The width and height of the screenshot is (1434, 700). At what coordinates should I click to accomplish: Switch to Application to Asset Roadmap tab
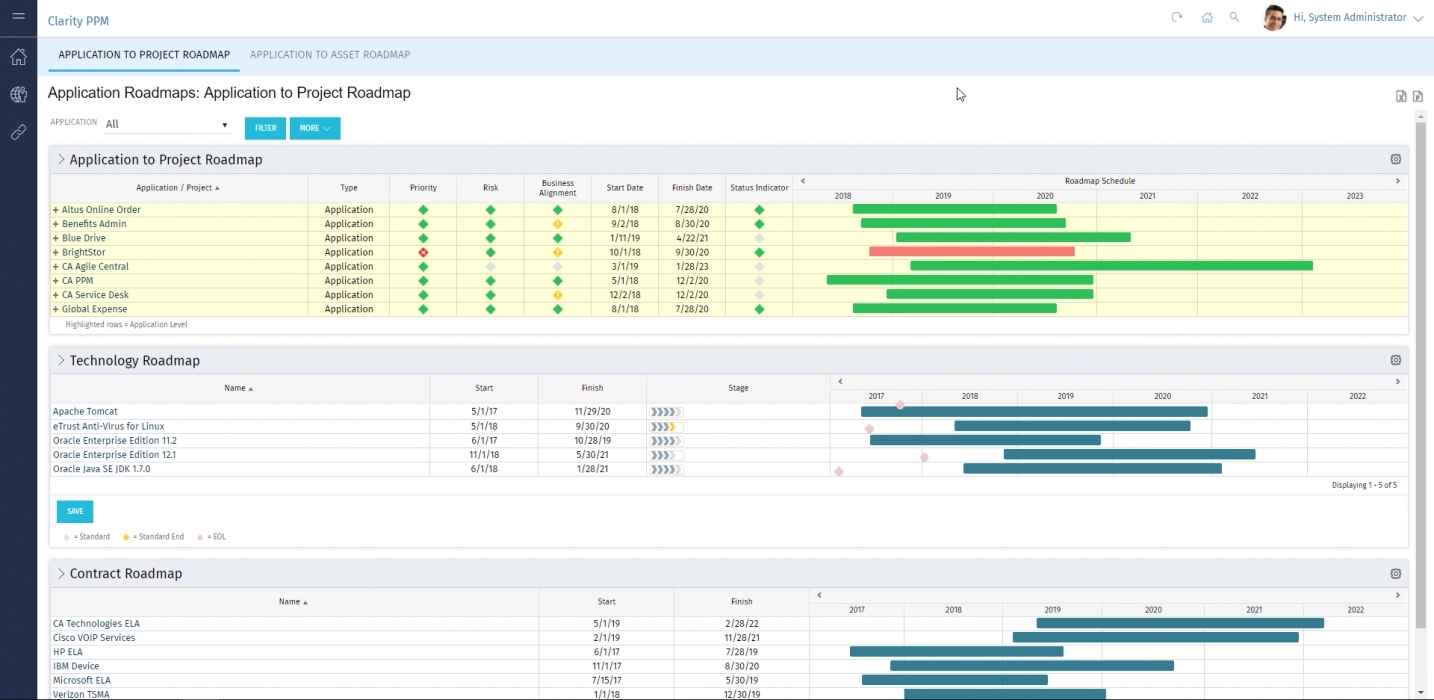[x=330, y=55]
